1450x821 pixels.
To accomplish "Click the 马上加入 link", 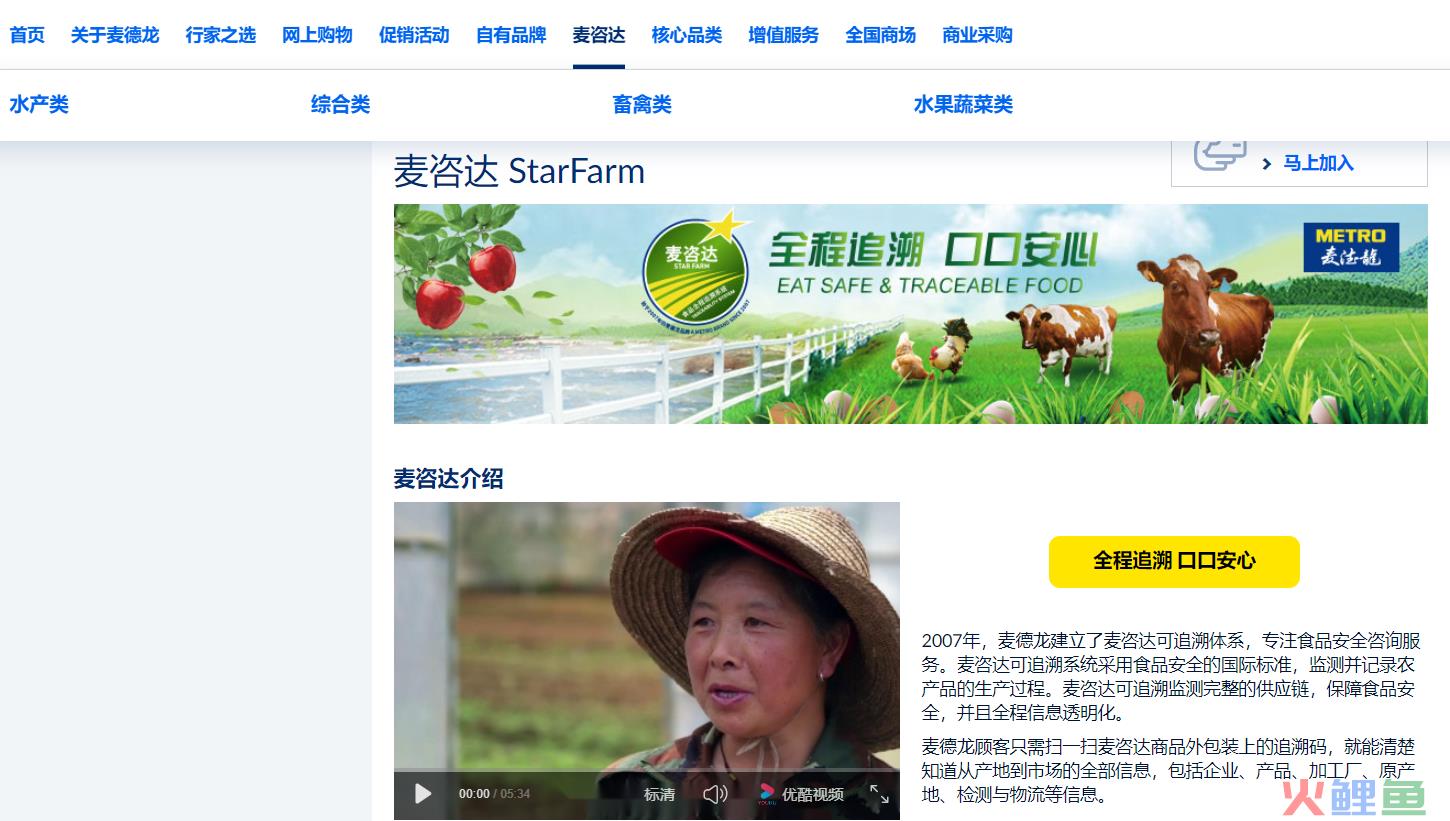I will point(1318,163).
